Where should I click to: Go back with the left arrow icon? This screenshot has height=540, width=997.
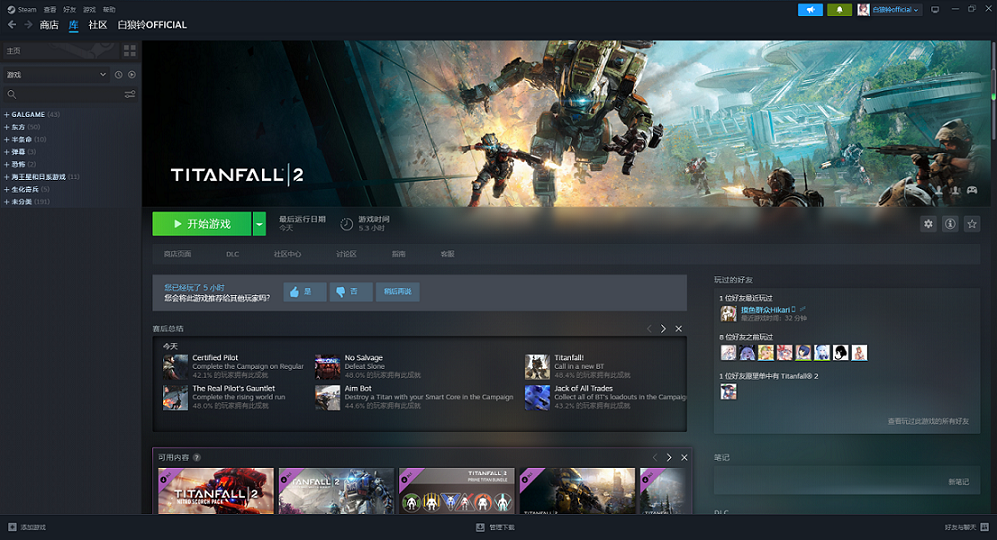pyautogui.click(x=12, y=25)
